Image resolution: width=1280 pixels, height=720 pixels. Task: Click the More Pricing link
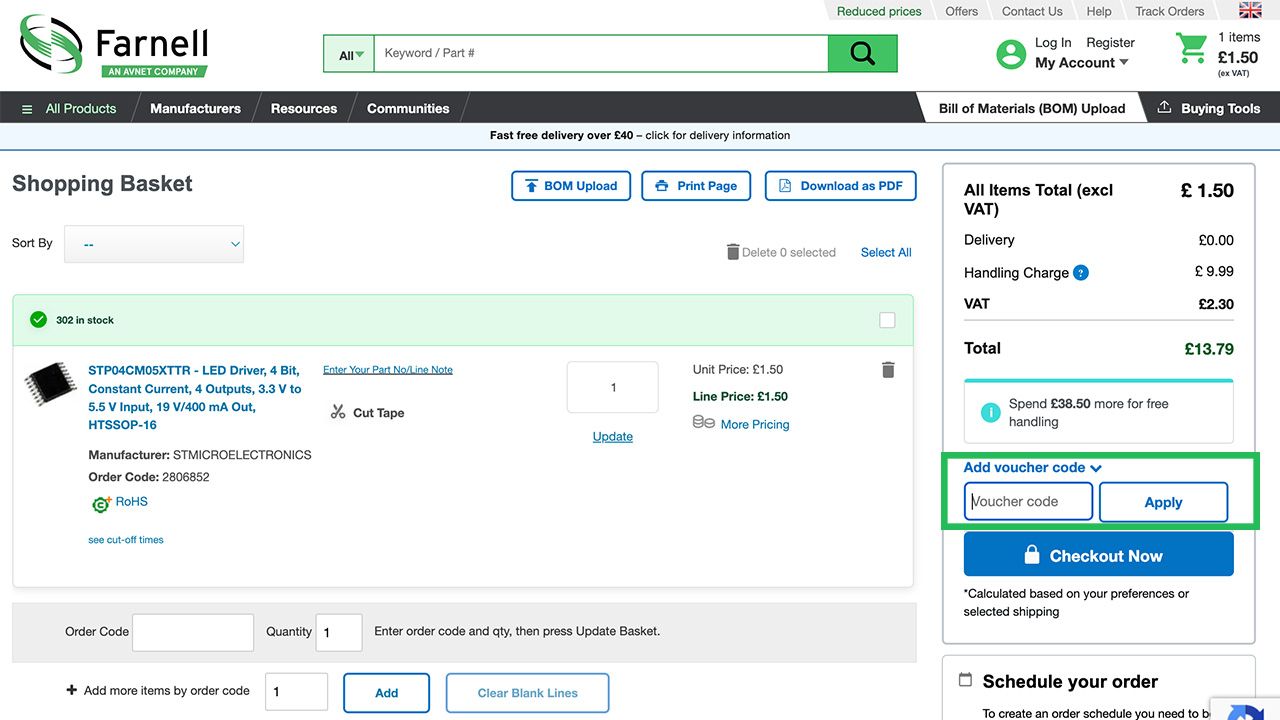755,424
